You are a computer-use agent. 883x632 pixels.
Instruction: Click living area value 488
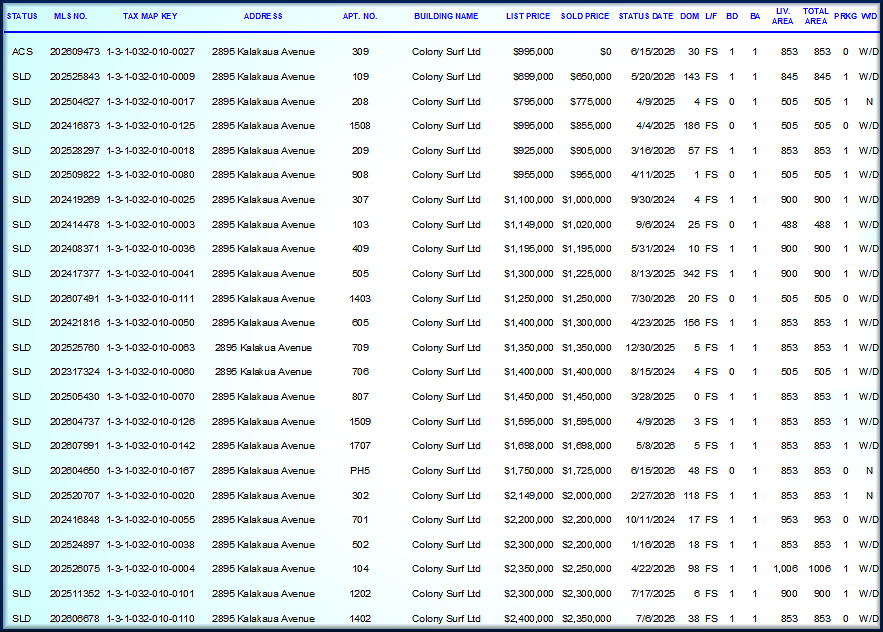[789, 225]
